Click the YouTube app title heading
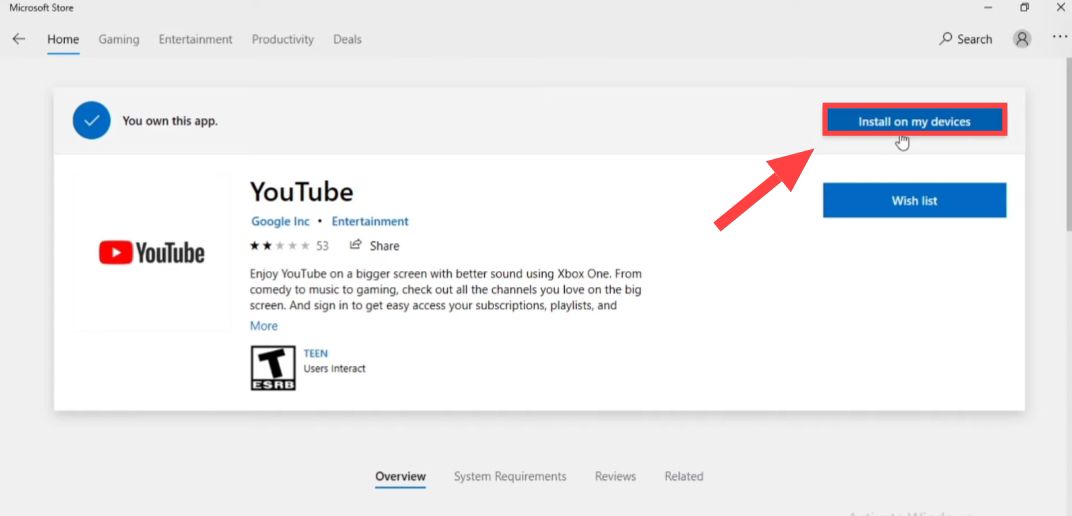The width and height of the screenshot is (1072, 516). coord(302,192)
